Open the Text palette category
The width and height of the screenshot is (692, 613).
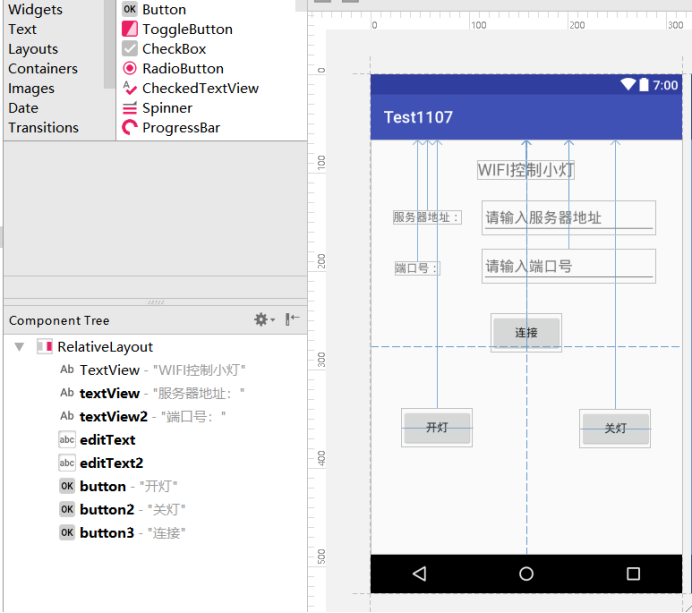22,29
